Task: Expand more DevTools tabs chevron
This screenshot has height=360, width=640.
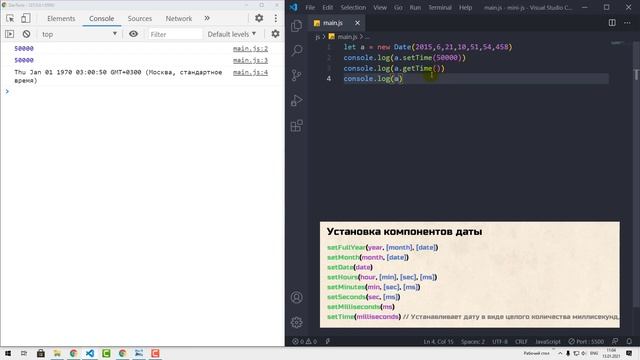Action: click(207, 18)
